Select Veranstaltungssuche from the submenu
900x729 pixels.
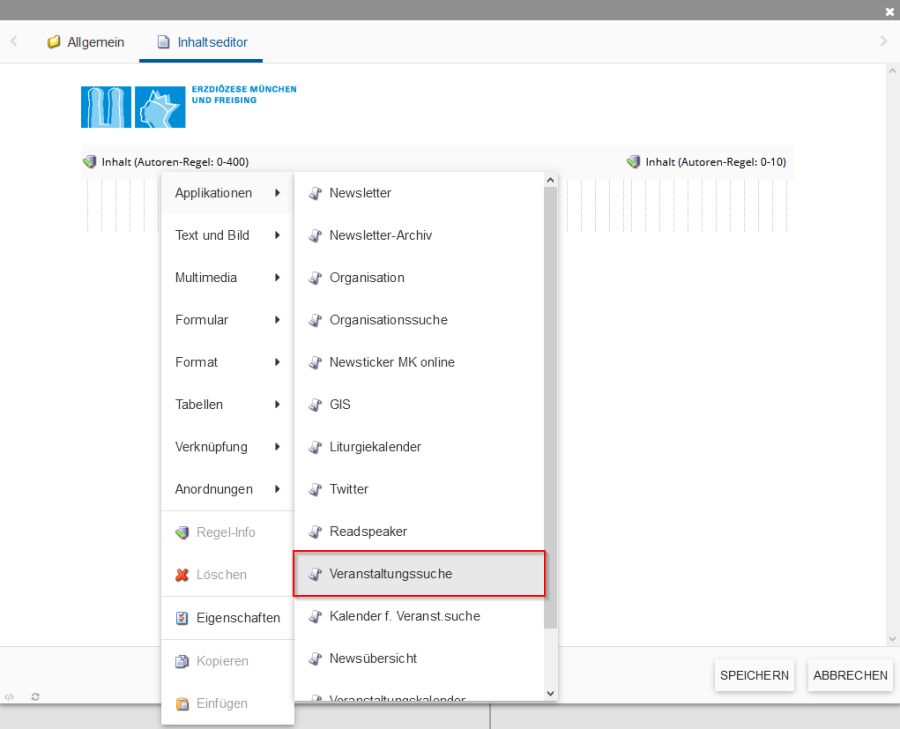[419, 574]
